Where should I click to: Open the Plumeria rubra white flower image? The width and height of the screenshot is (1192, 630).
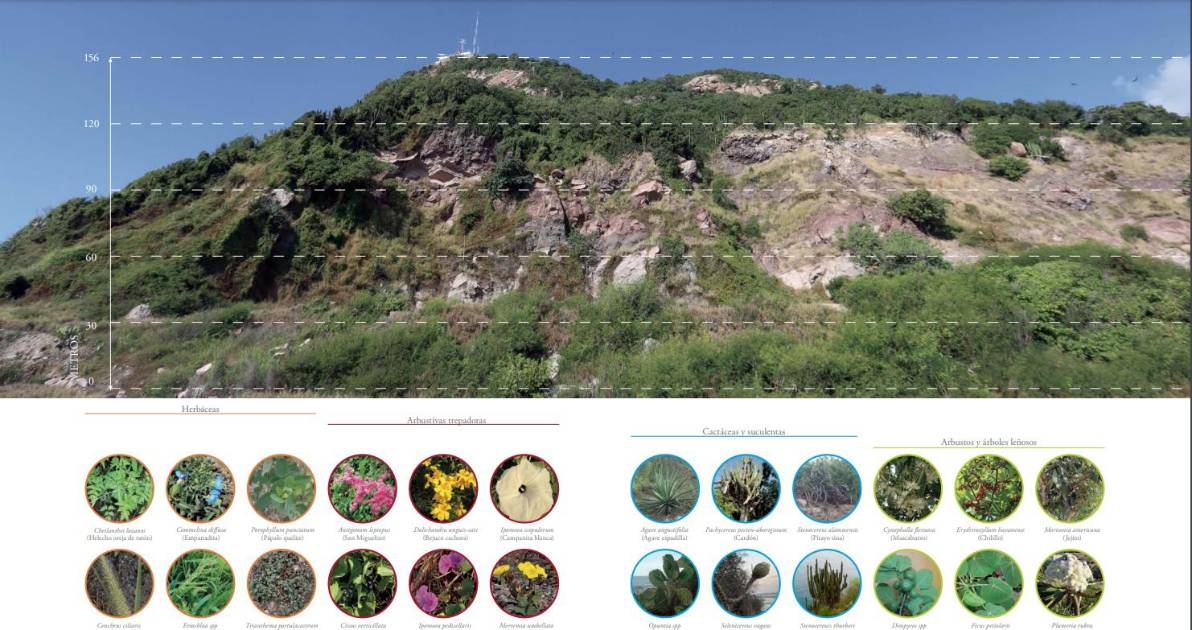click(x=1069, y=583)
